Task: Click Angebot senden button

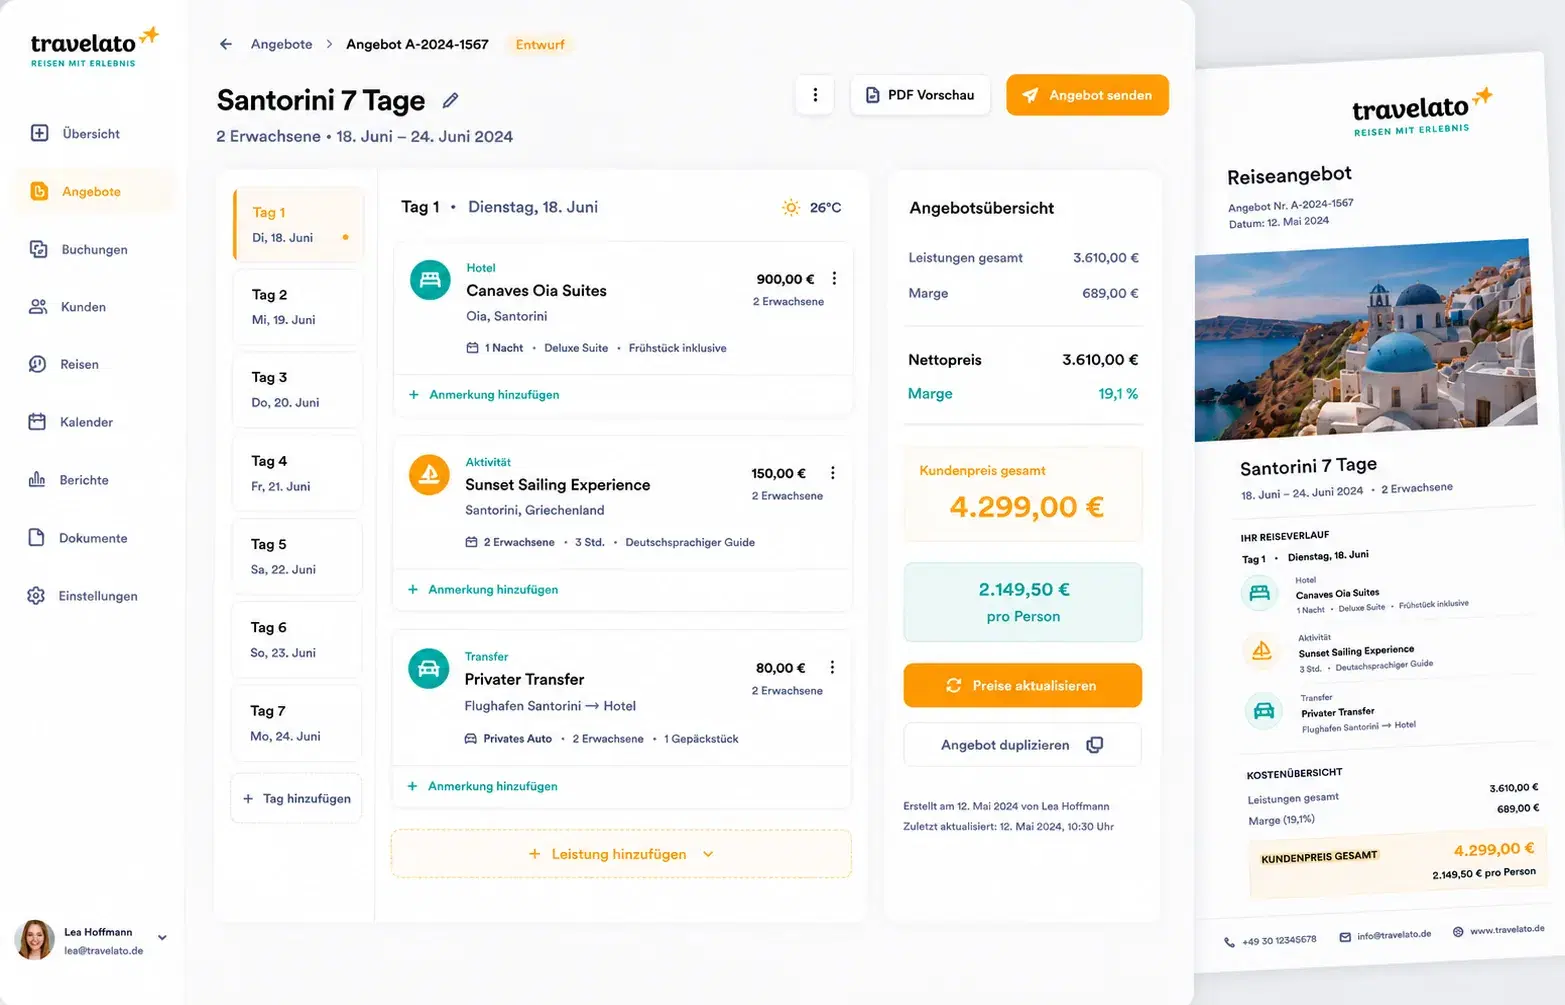Action: [1087, 95]
